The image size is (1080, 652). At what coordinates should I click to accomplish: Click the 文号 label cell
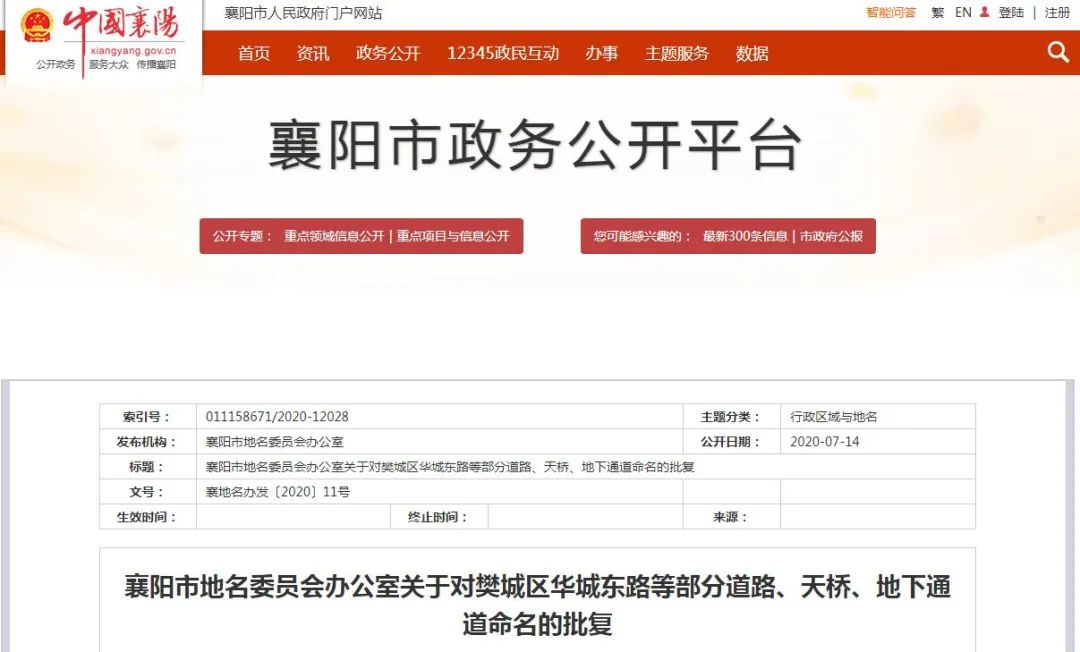[x=148, y=492]
